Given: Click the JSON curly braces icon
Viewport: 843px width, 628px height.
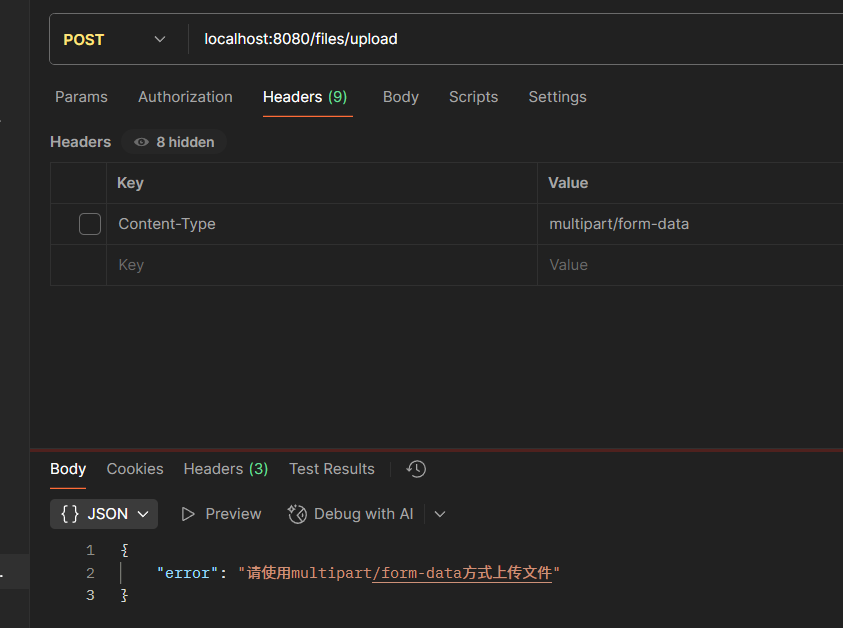Looking at the screenshot, I should 70,514.
